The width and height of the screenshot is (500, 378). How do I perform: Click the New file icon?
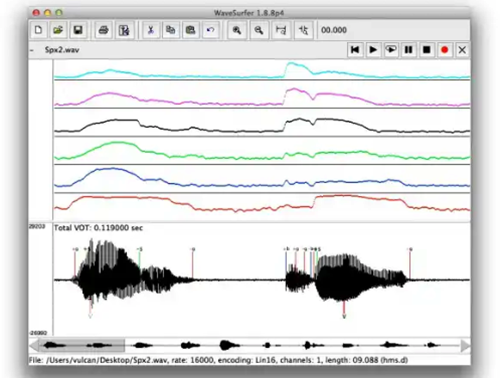(38, 30)
